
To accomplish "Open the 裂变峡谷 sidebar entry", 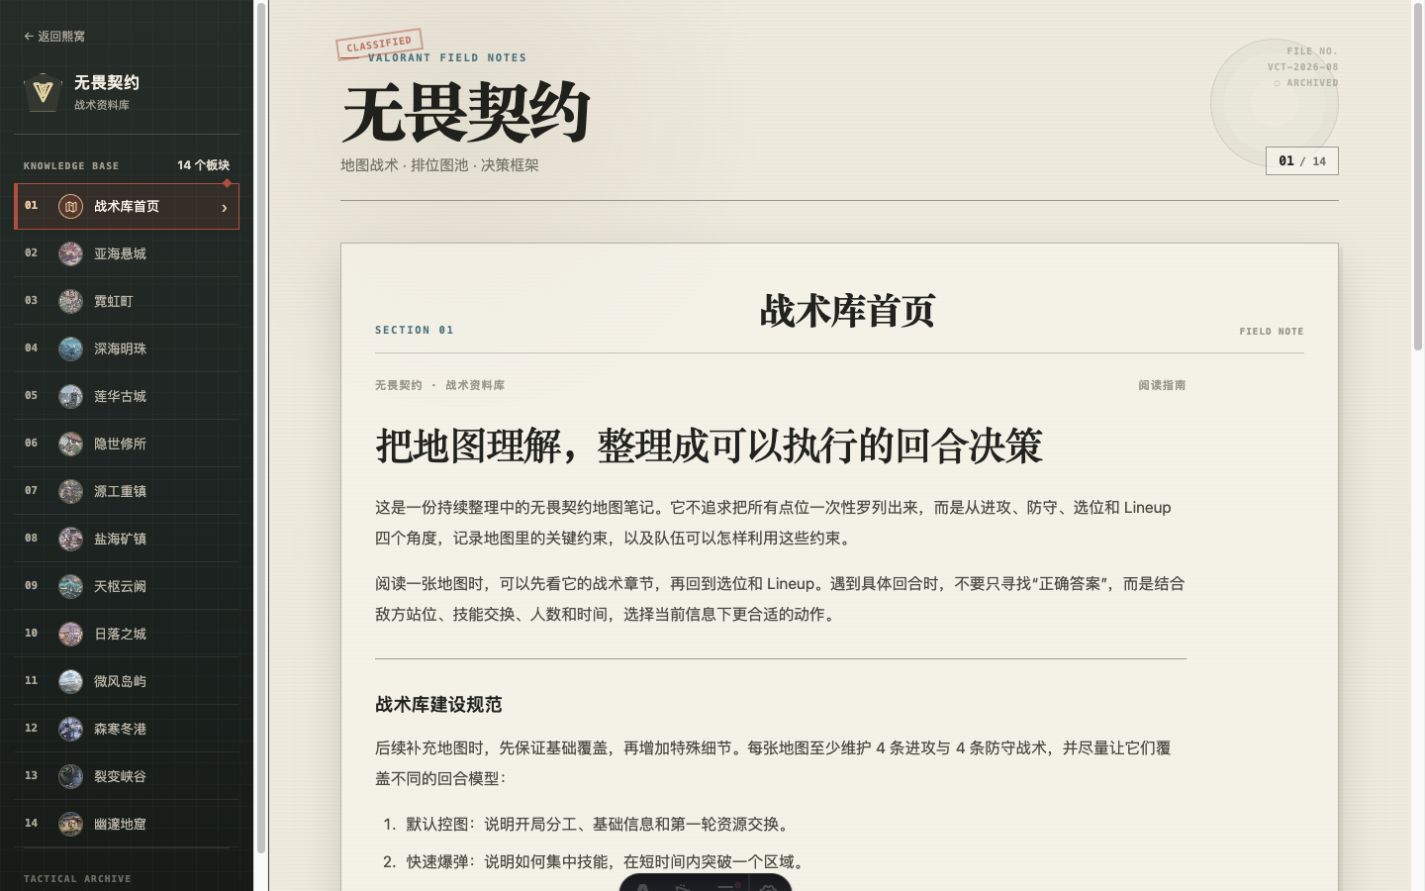I will point(127,776).
